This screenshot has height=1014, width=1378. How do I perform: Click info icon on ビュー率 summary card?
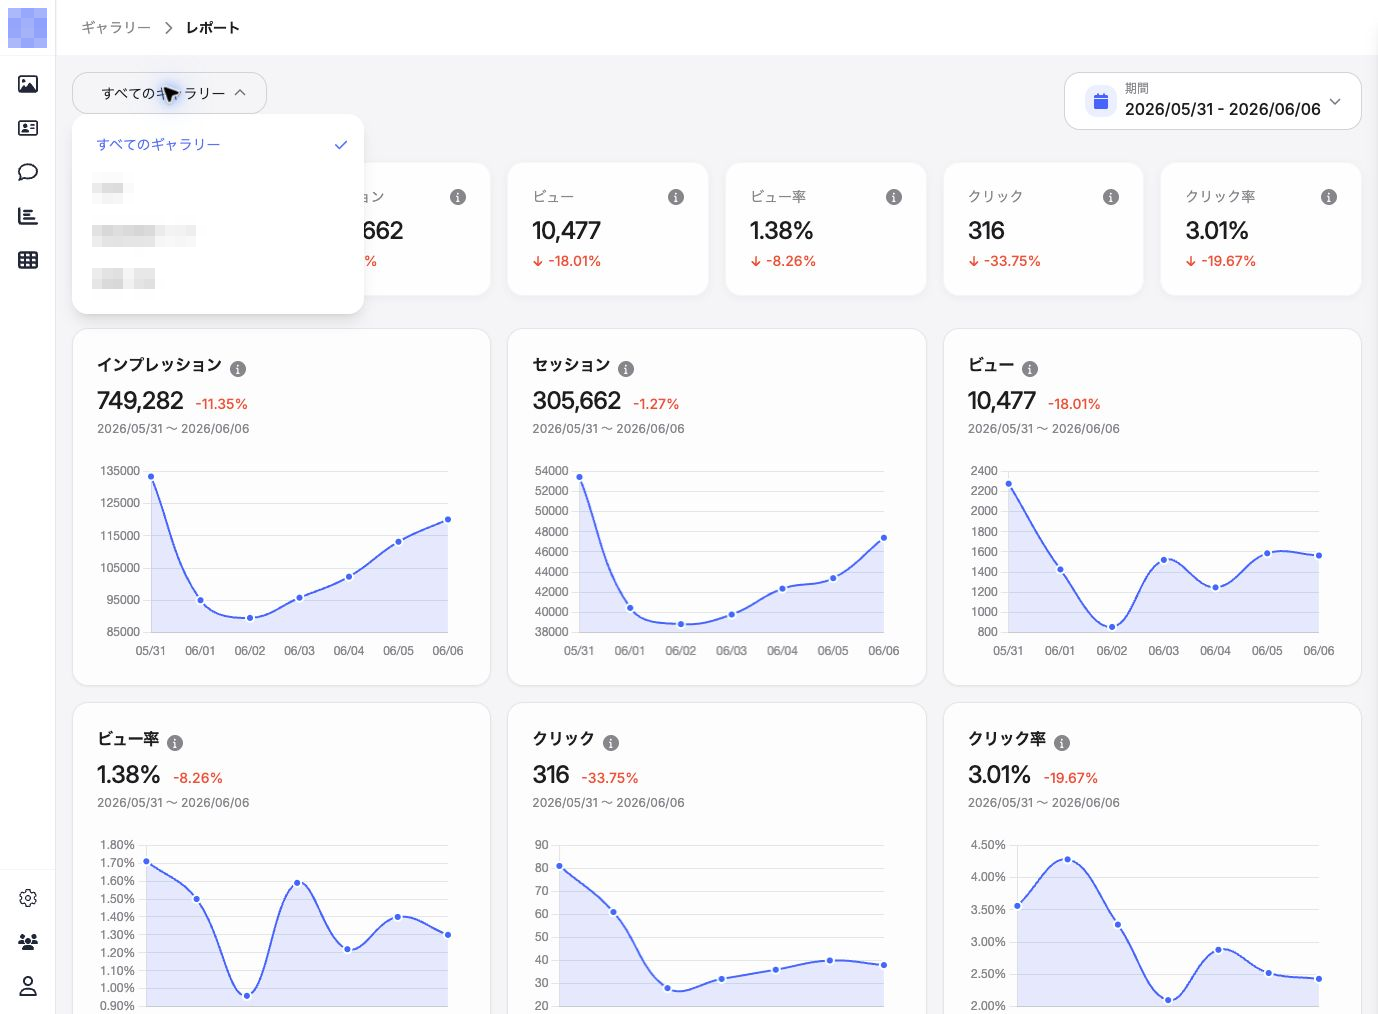point(894,197)
